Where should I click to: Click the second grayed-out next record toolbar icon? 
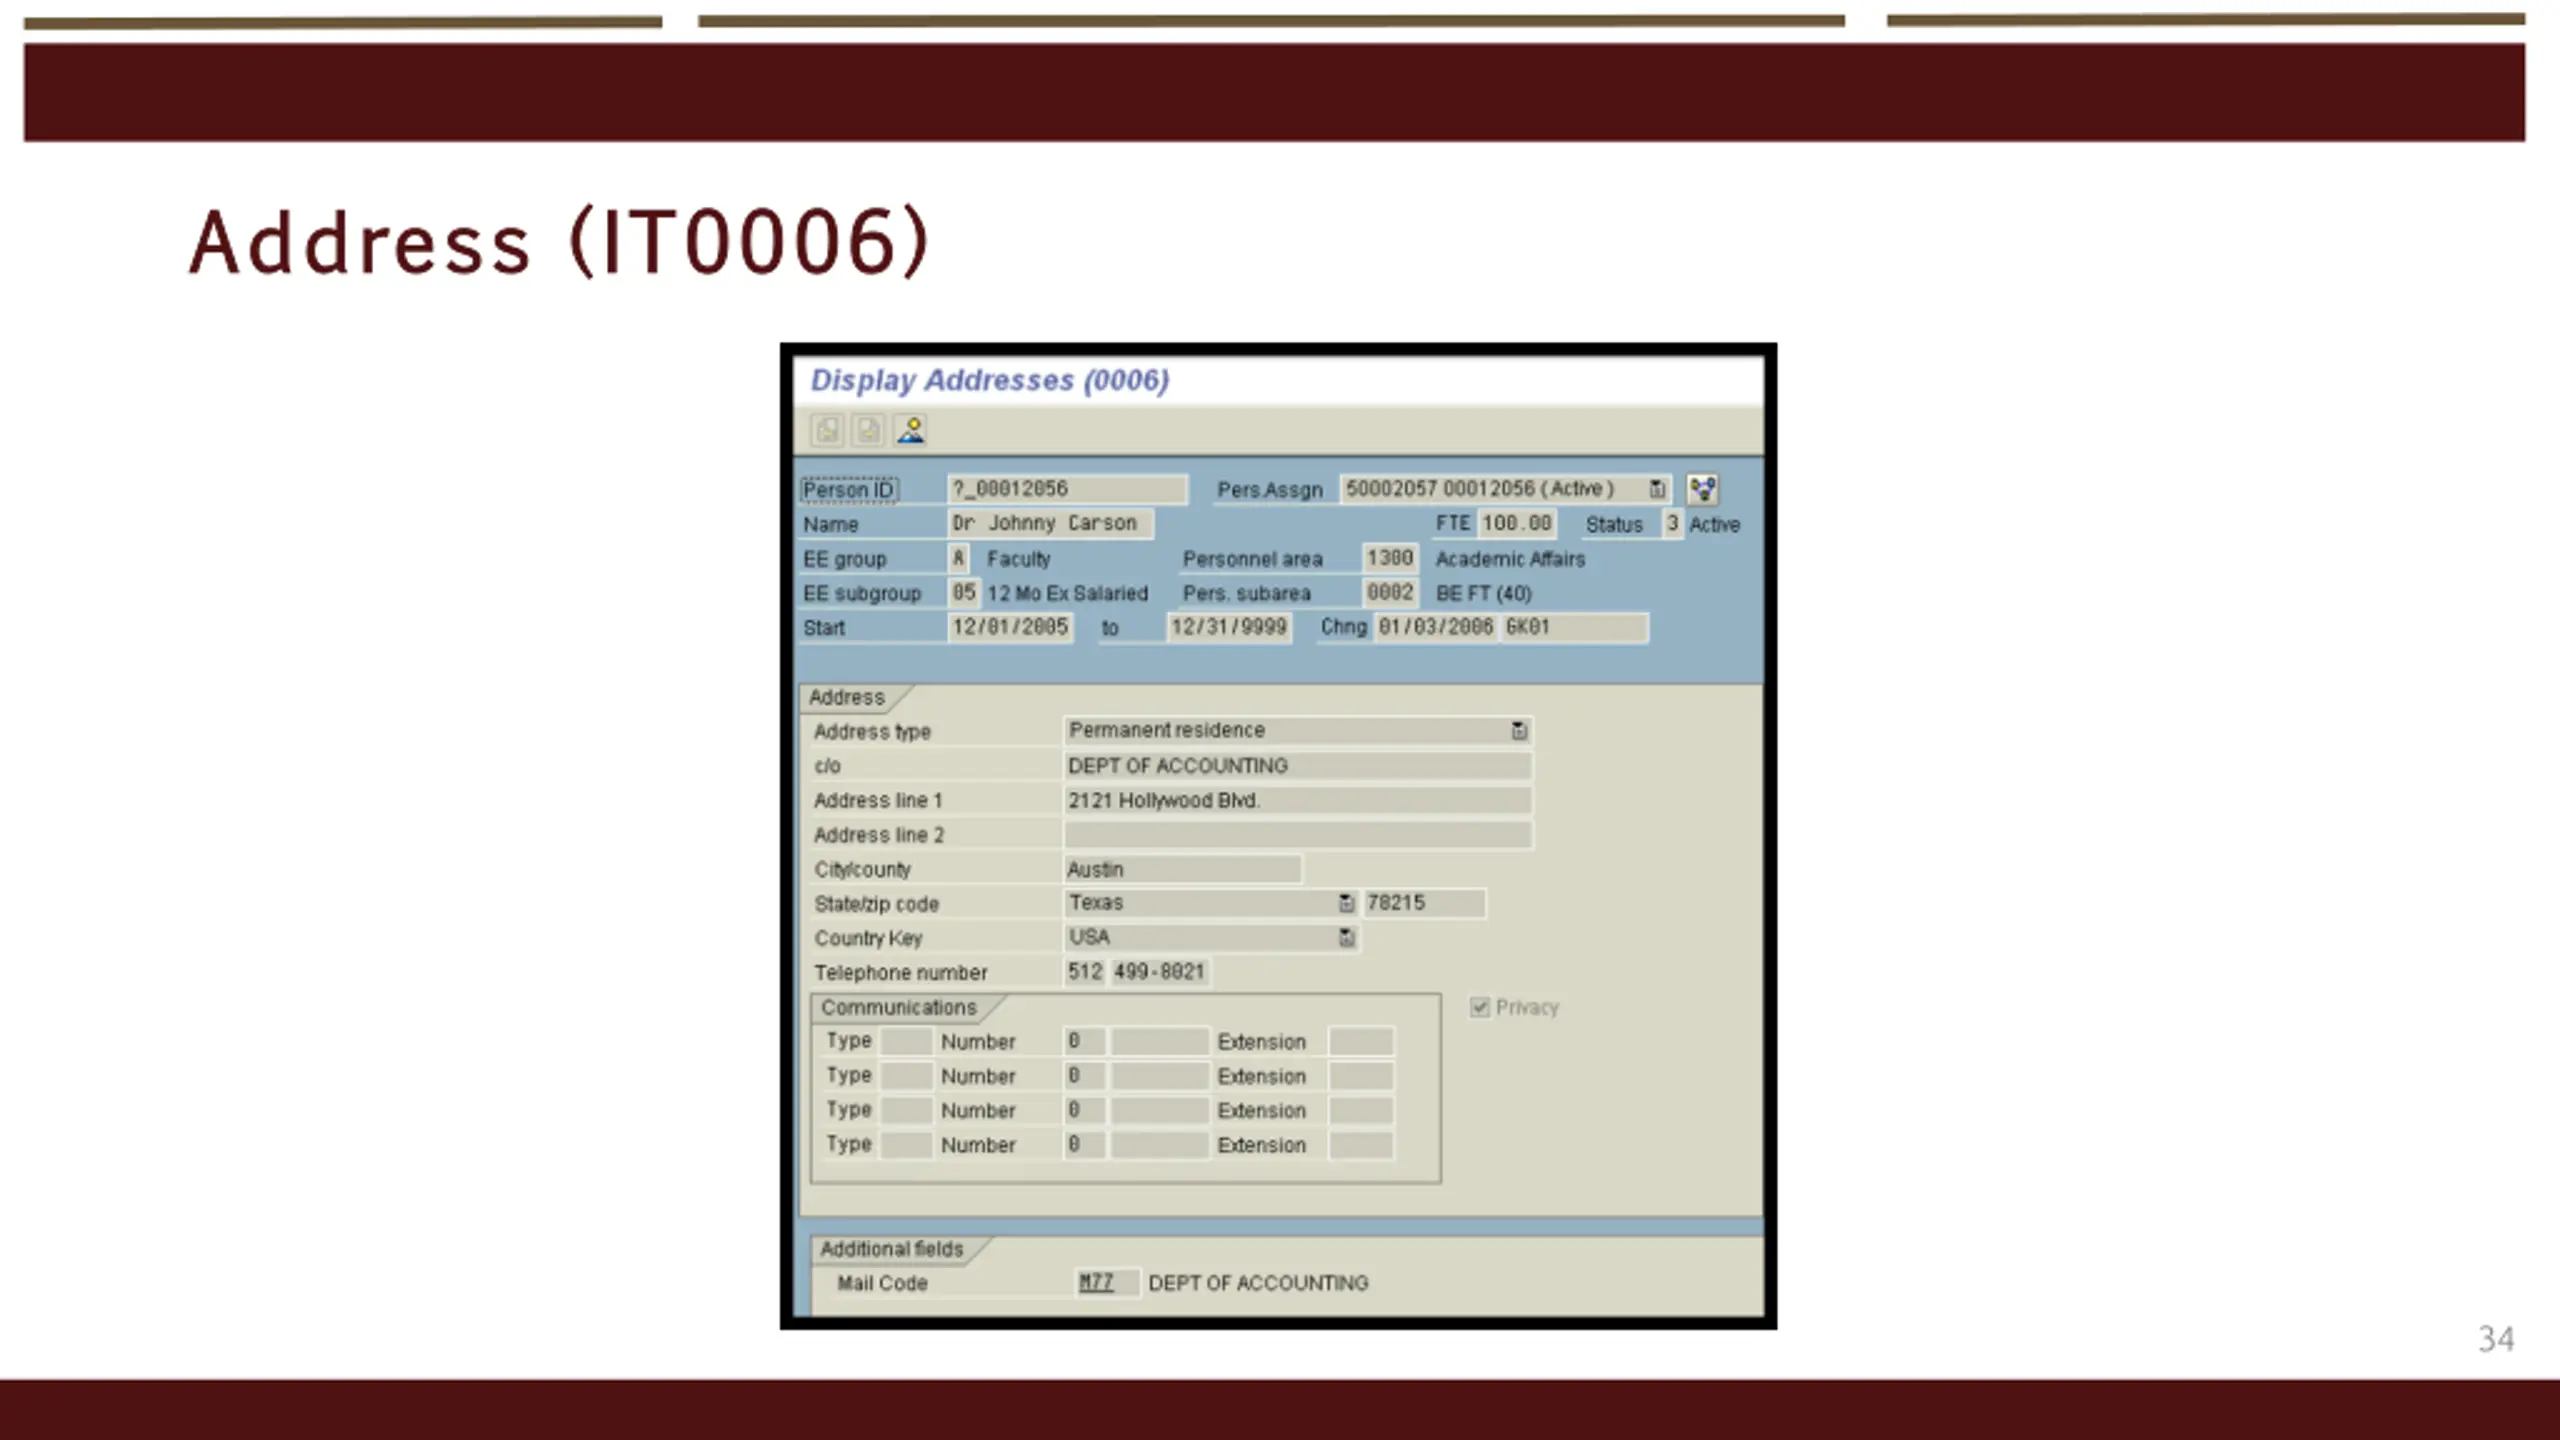(x=868, y=430)
